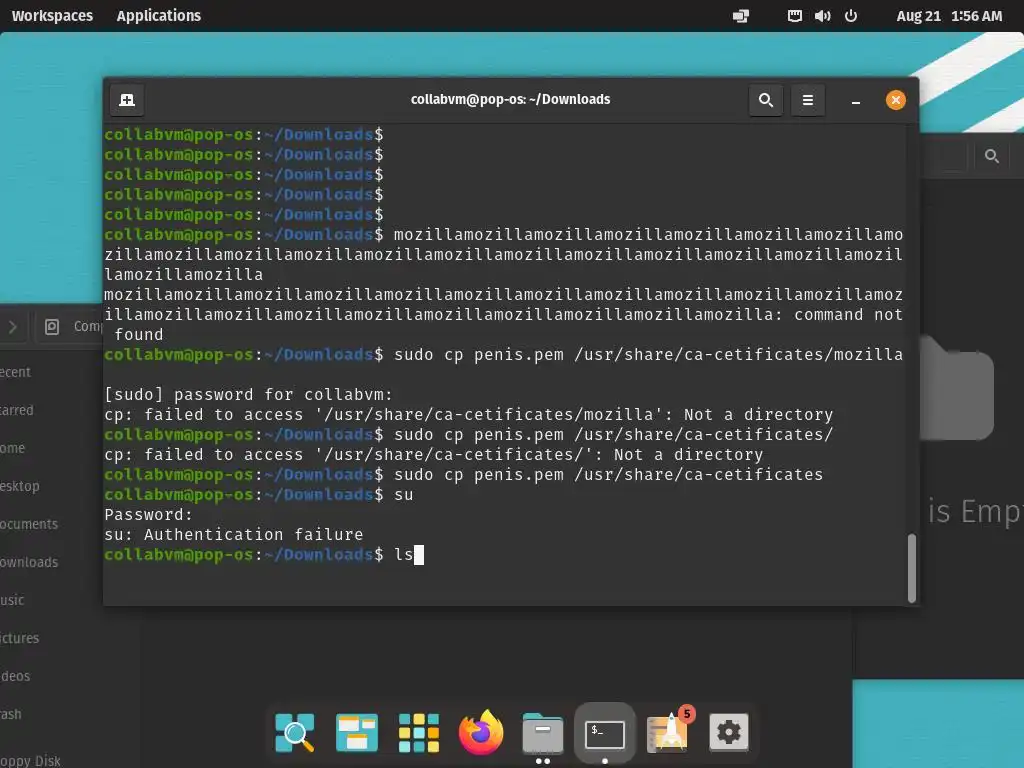1024x768 pixels.
Task: Select Documents in Files sidebar
Action: pyautogui.click(x=29, y=524)
